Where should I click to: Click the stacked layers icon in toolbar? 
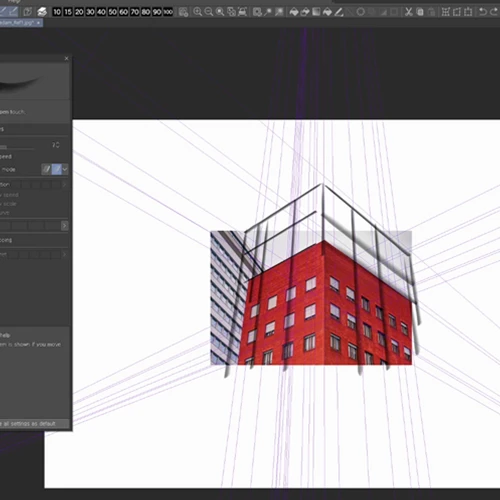pyautogui.click(x=42, y=12)
